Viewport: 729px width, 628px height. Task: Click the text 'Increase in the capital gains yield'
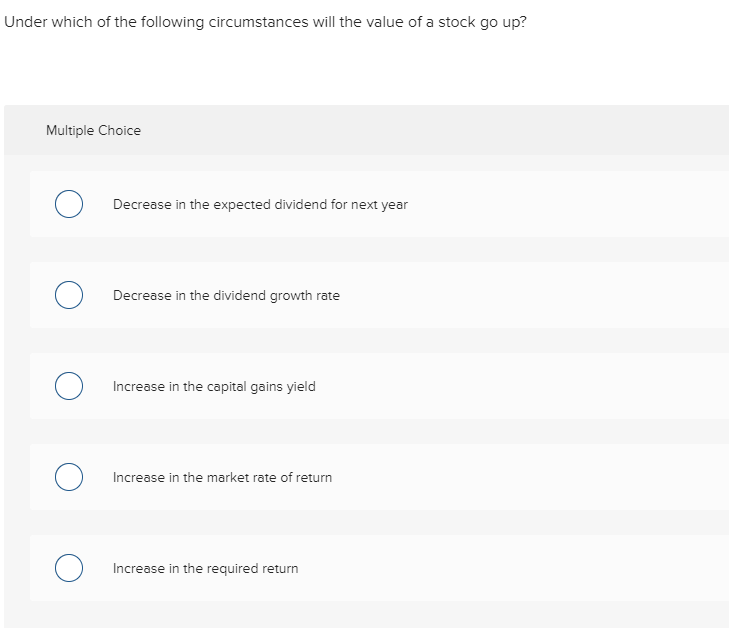tap(214, 387)
